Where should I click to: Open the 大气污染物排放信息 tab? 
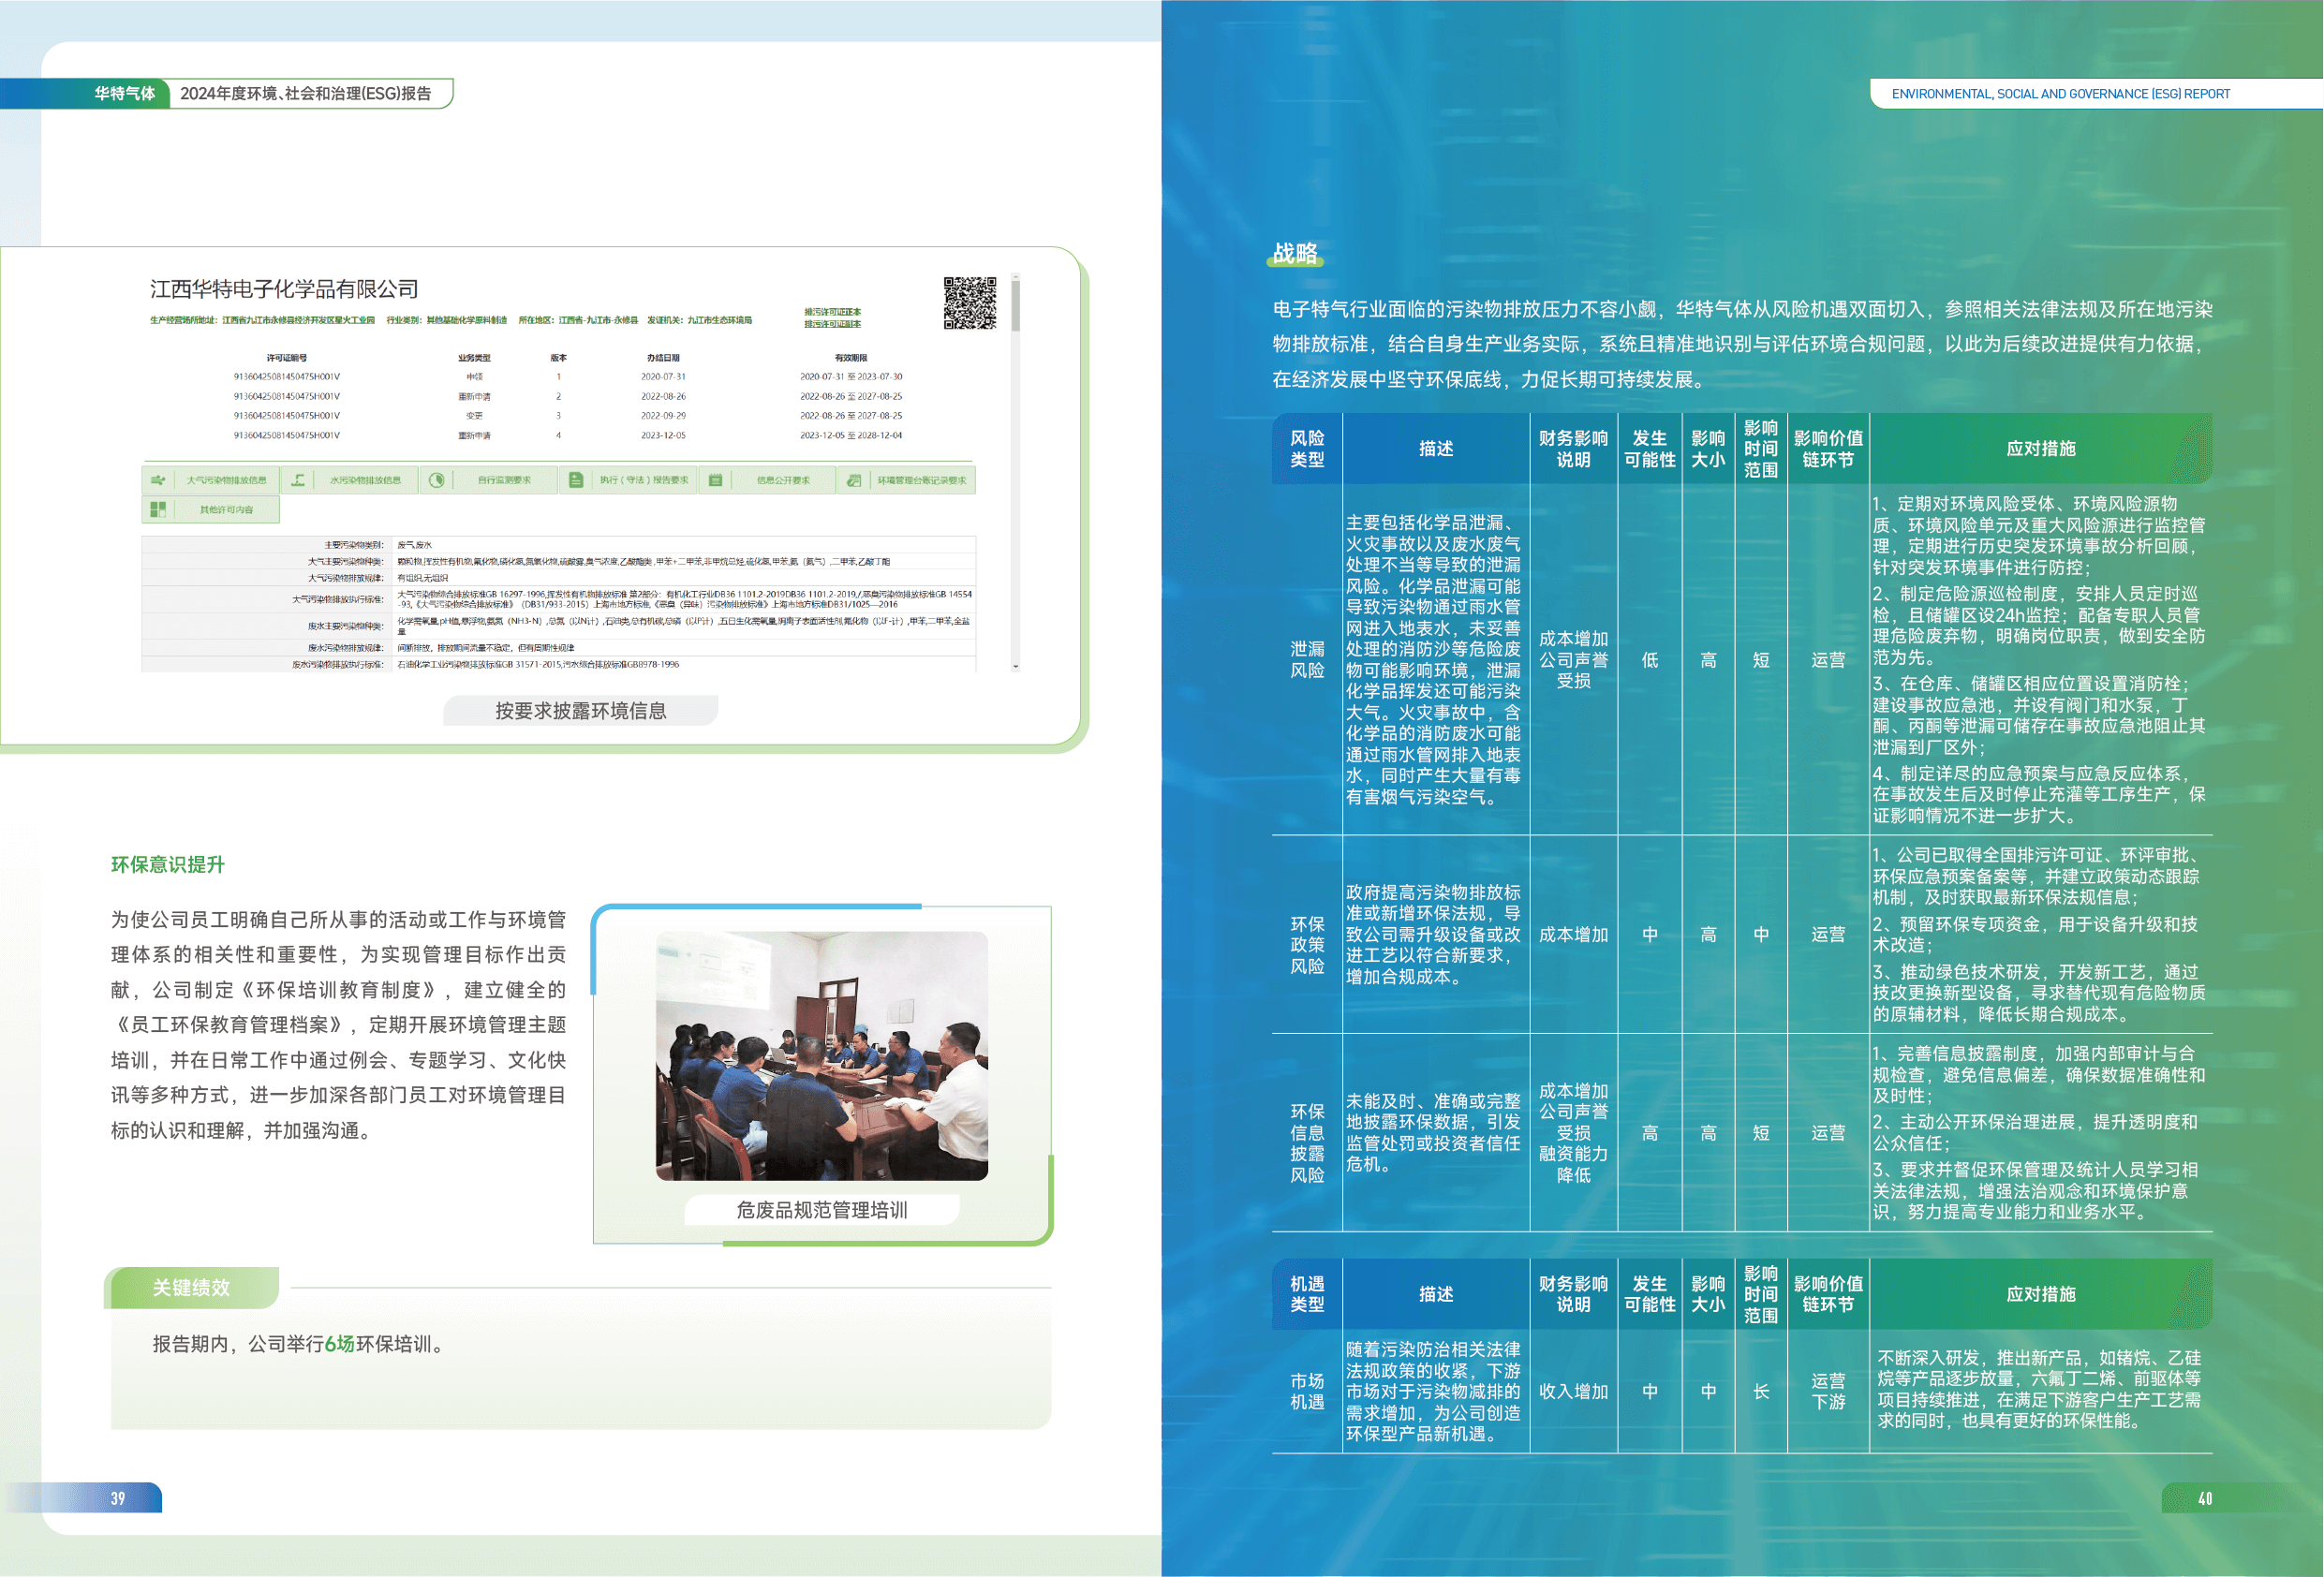tap(226, 480)
